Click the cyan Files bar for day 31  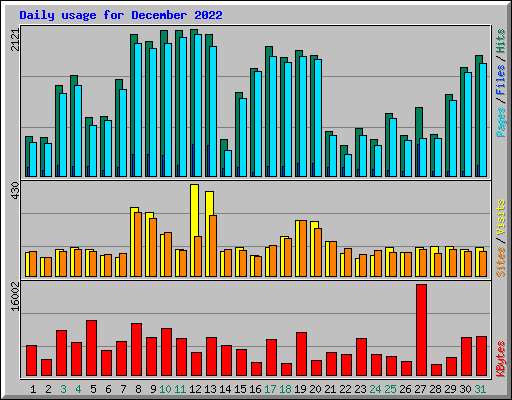pos(483,120)
